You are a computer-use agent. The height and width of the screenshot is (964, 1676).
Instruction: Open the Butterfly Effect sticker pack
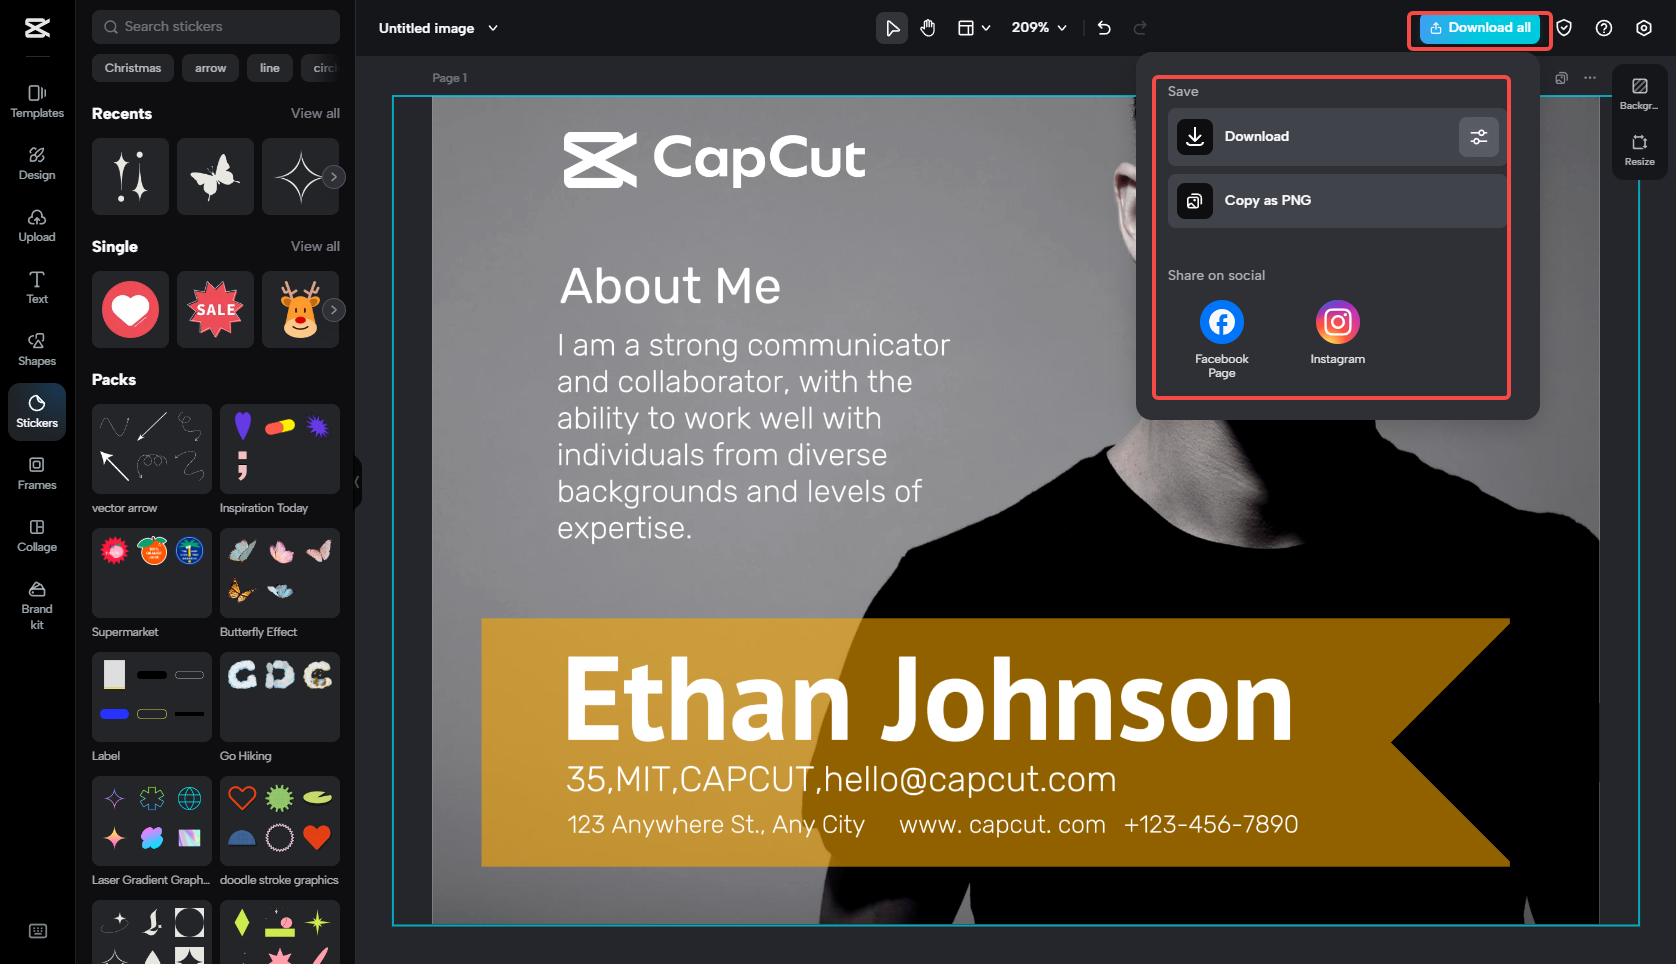280,573
